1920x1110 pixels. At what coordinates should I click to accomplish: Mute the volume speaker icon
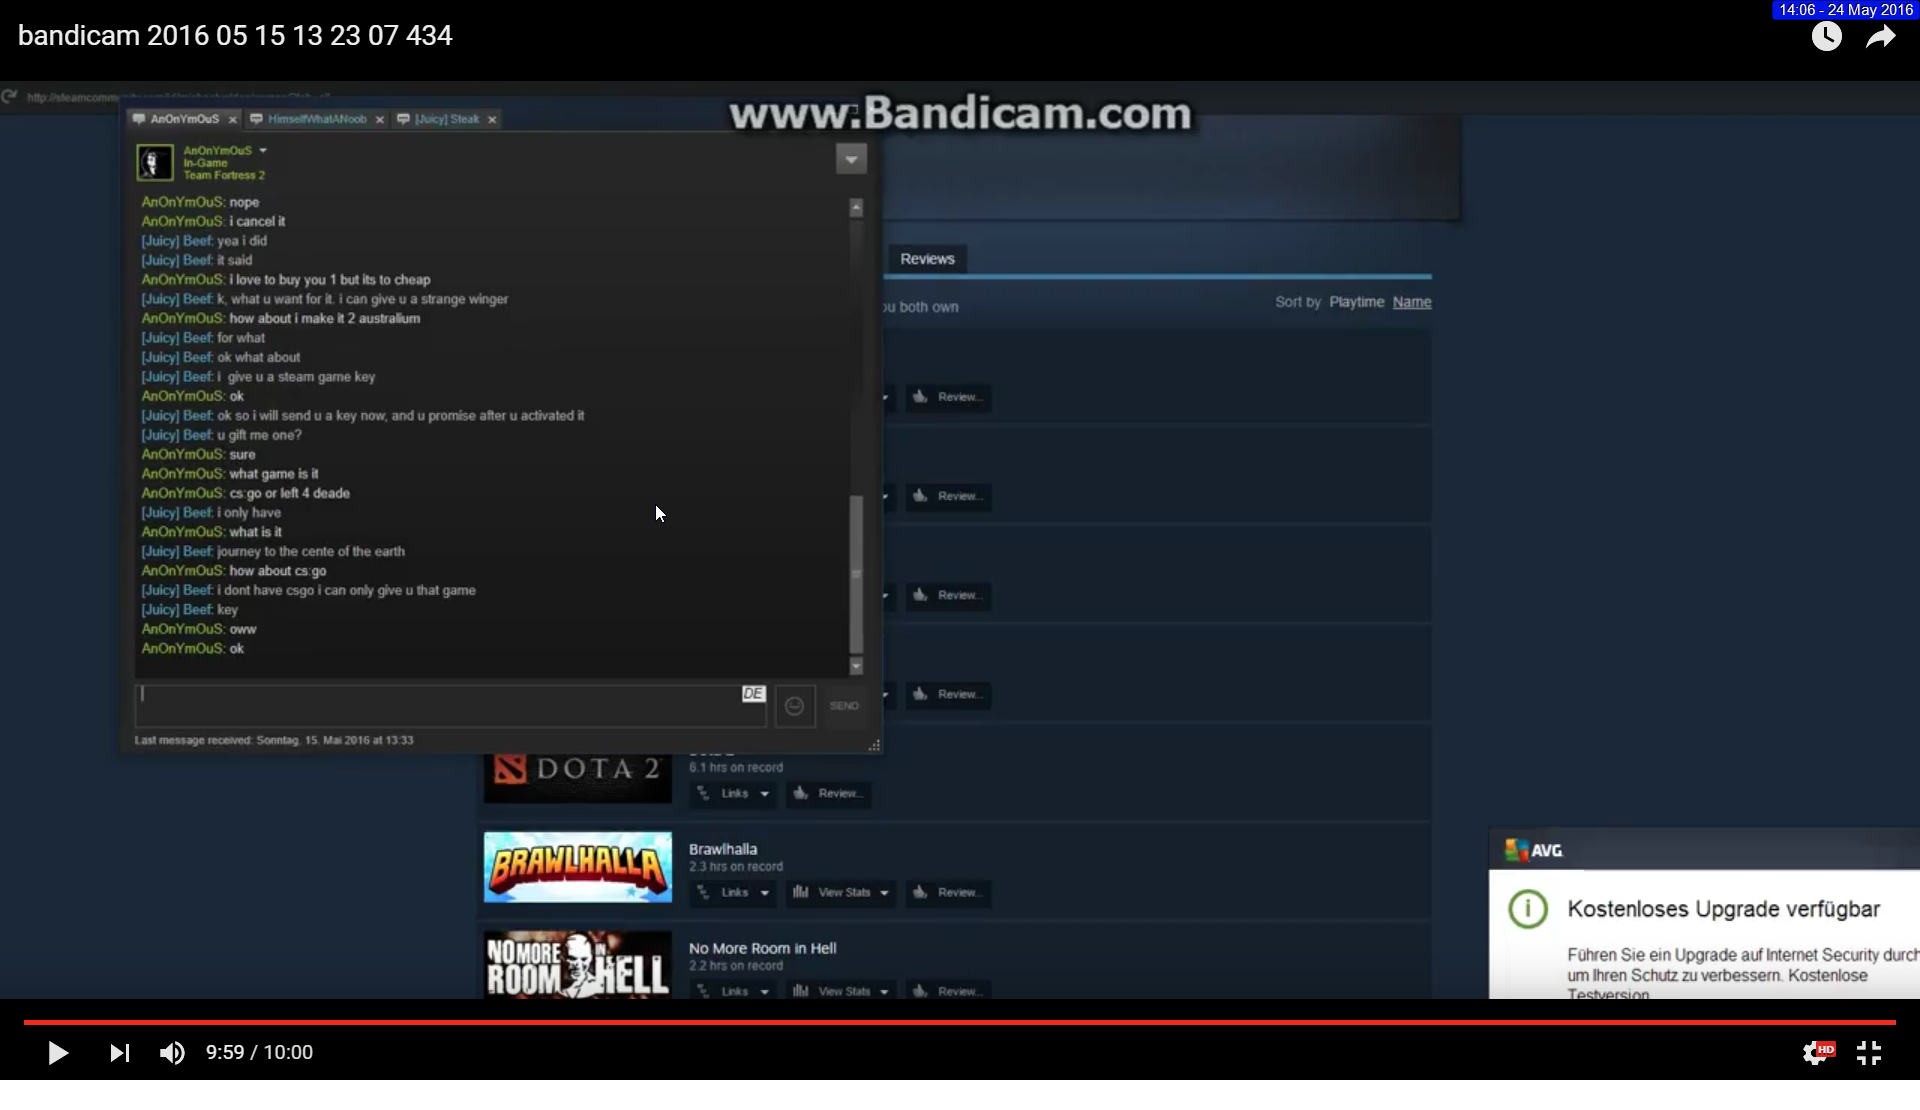click(172, 1053)
